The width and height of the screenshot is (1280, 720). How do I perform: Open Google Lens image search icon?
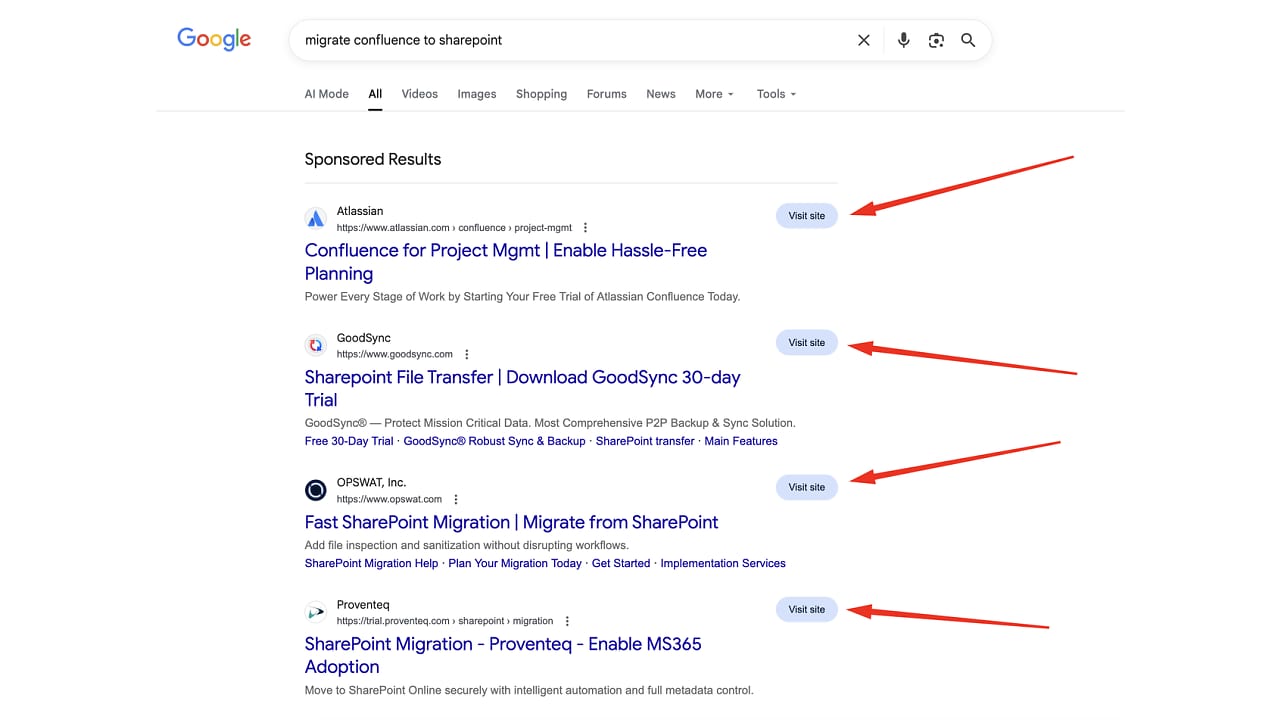[x=936, y=40]
